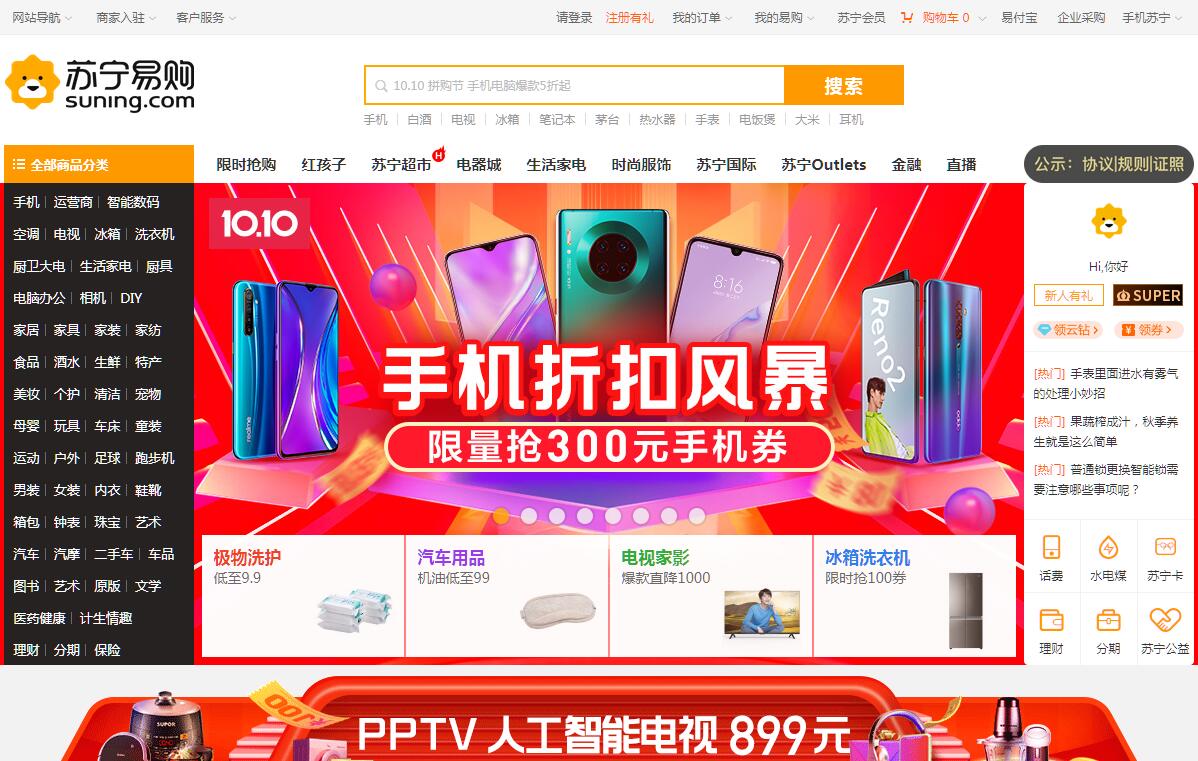The height and width of the screenshot is (761, 1198).
Task: Click the 领券 coupon button
Action: tap(1148, 330)
